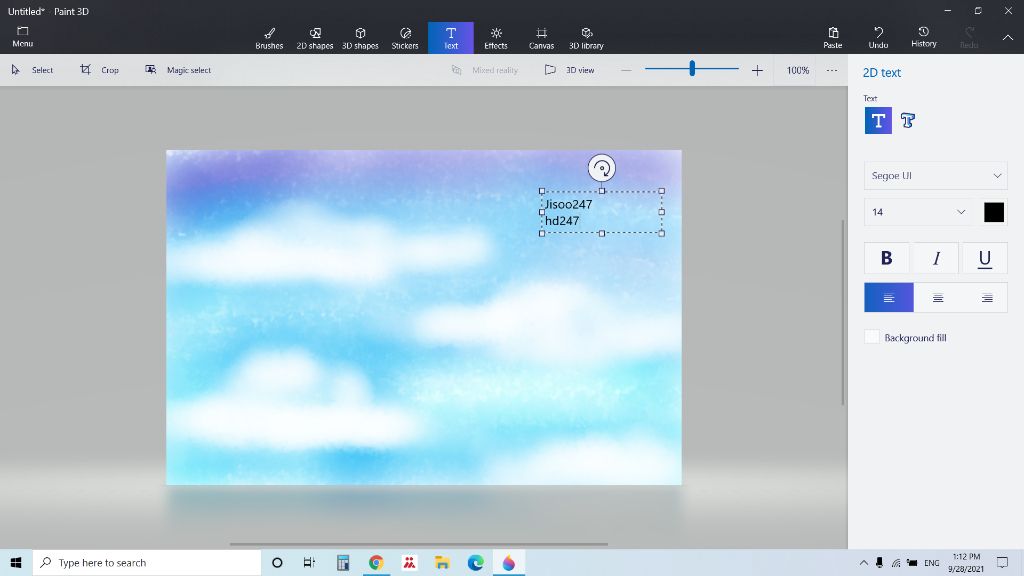
Task: Enable the Background fill checkbox
Action: pyautogui.click(x=872, y=337)
